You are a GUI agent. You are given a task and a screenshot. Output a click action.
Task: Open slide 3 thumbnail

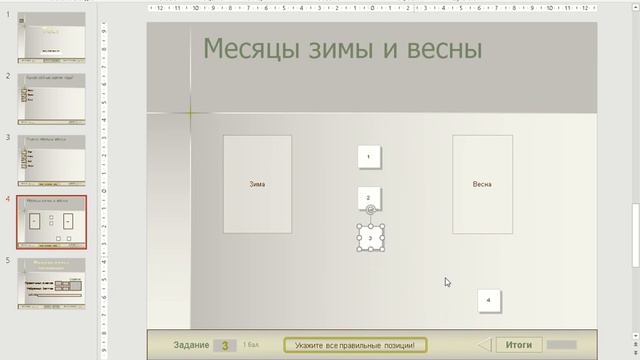[51, 161]
